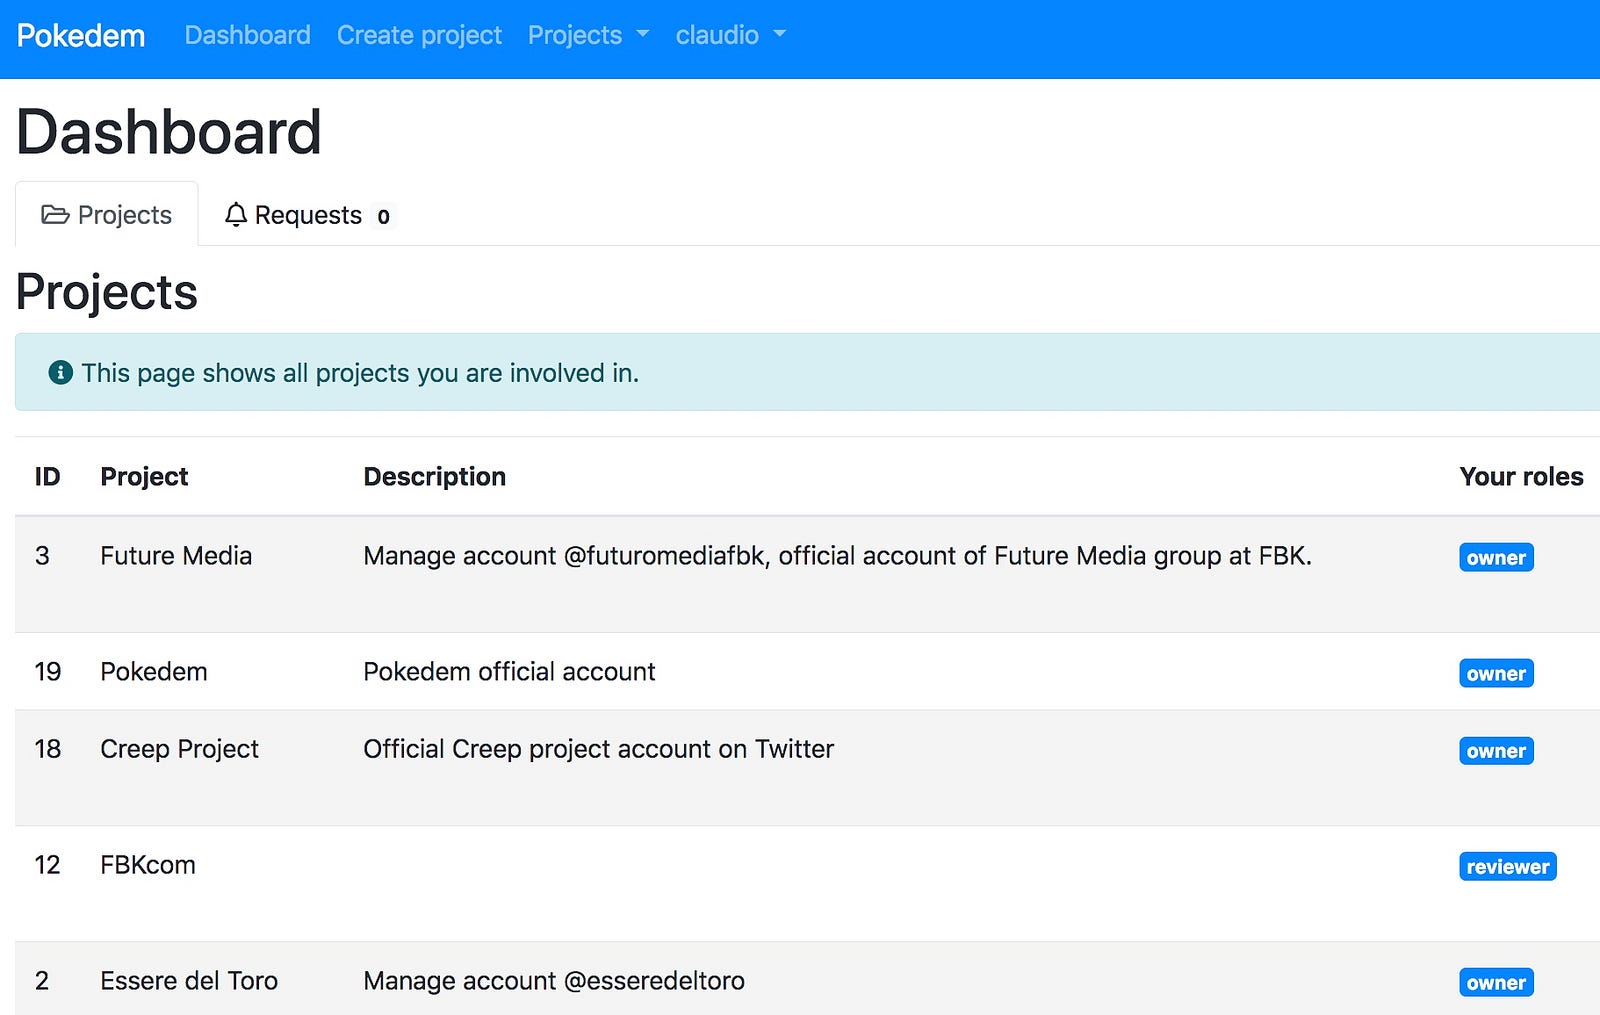
Task: Click owner badge for Creep Project
Action: tap(1496, 751)
